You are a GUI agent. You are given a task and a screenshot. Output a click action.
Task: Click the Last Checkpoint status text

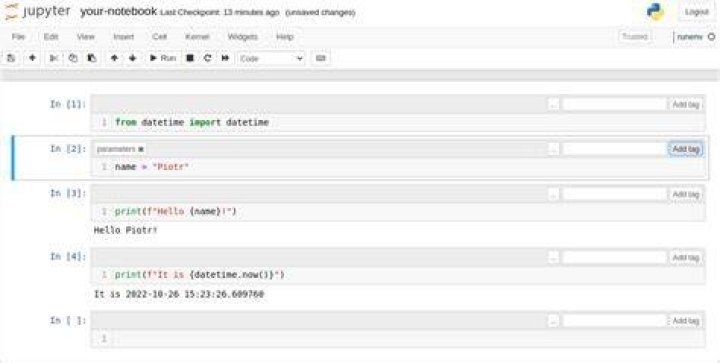click(x=219, y=12)
